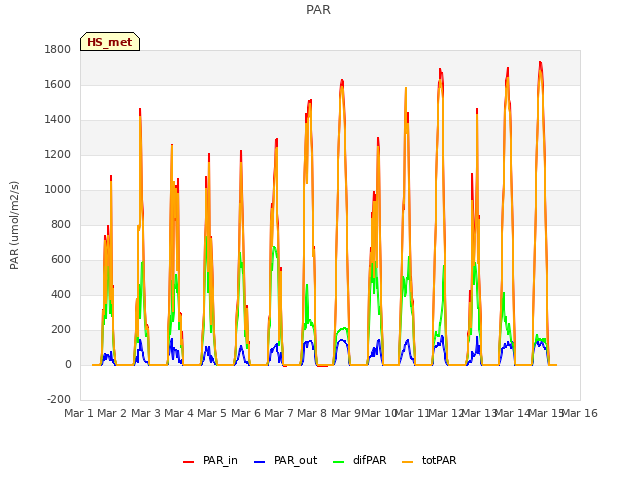The height and width of the screenshot is (480, 640).
Task: Toggle totPAR series in legend
Action: 429,460
